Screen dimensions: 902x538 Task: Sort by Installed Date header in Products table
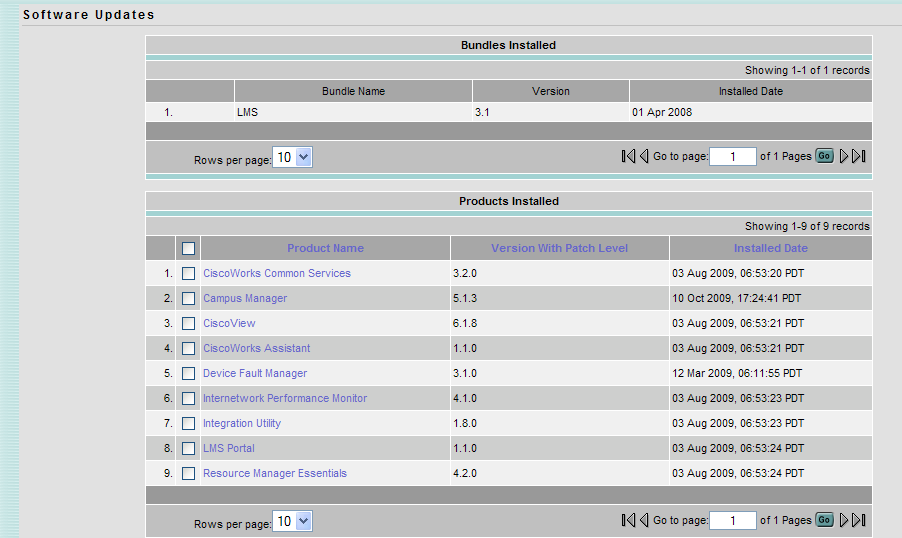tap(771, 248)
